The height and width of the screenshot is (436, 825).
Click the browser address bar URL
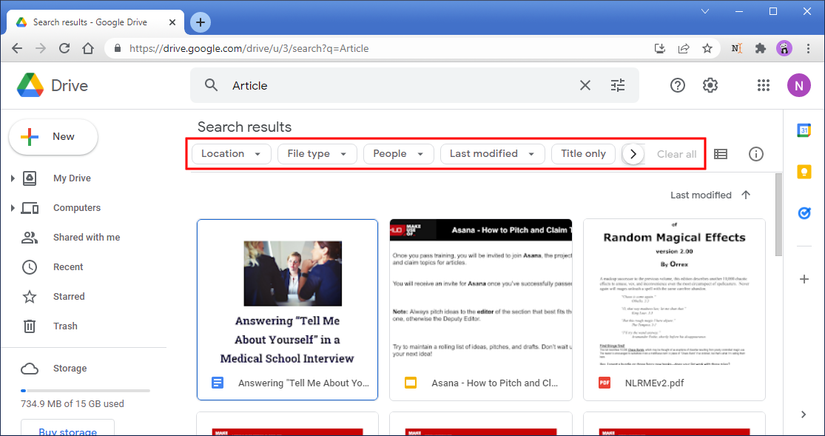click(x=249, y=48)
